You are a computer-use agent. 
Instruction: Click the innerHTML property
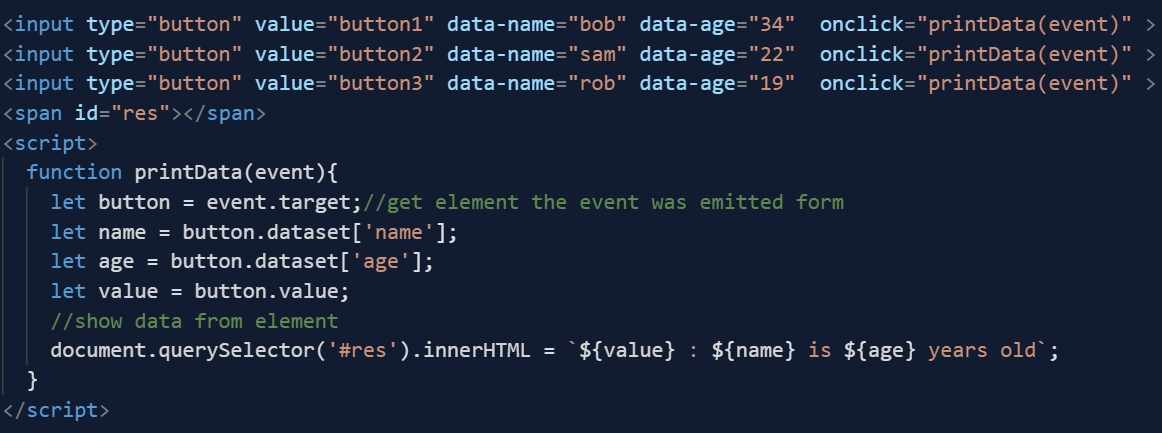(x=467, y=351)
